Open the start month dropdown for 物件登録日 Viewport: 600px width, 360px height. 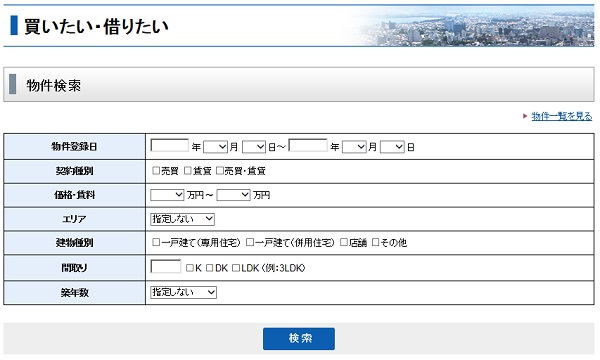click(215, 147)
